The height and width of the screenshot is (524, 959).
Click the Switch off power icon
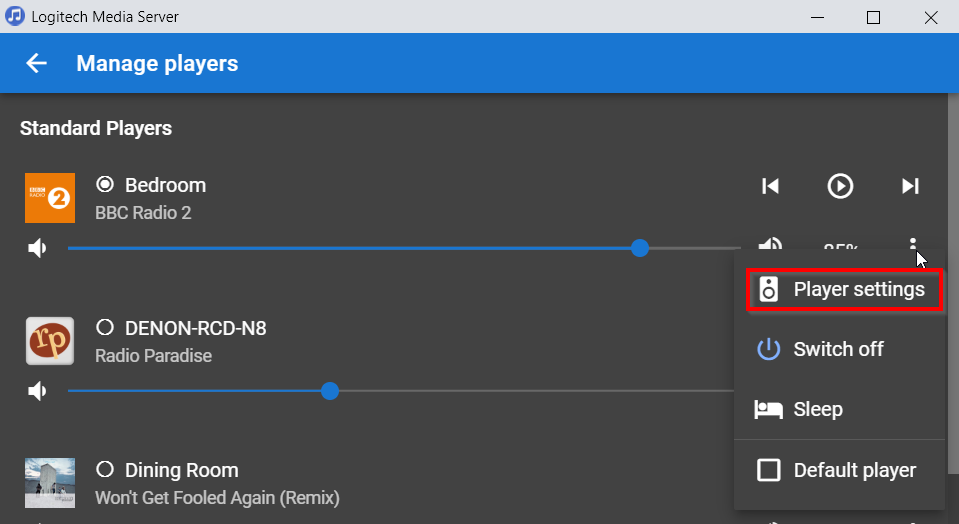(x=768, y=350)
